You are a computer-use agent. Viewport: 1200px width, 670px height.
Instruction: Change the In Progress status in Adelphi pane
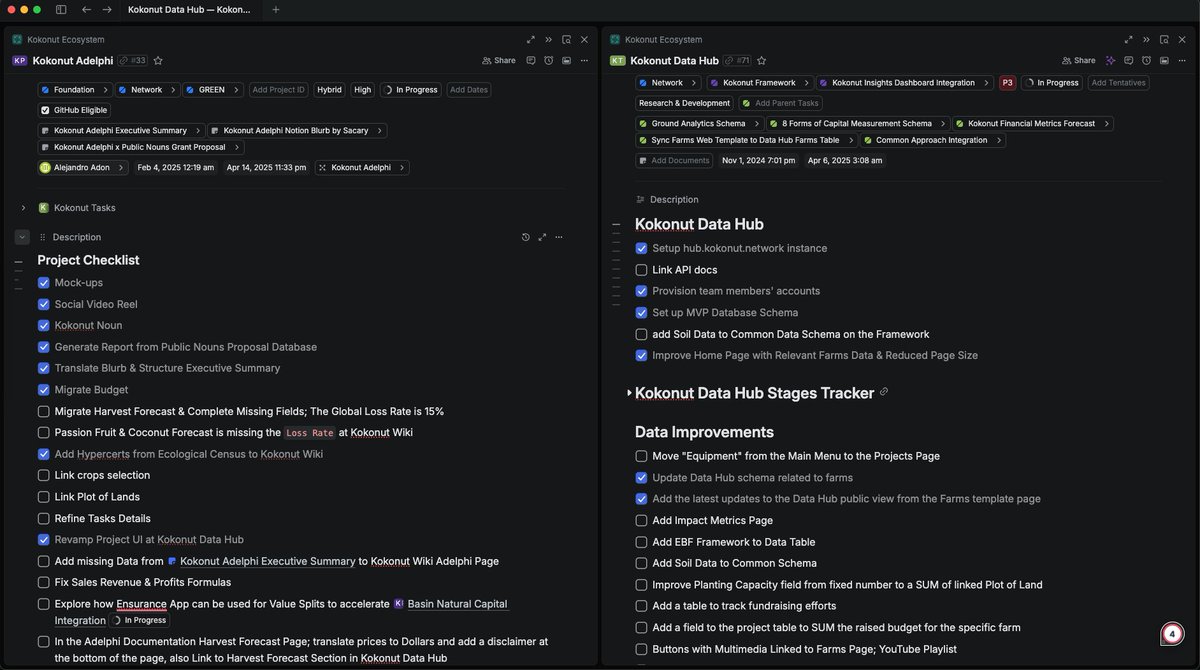[410, 90]
